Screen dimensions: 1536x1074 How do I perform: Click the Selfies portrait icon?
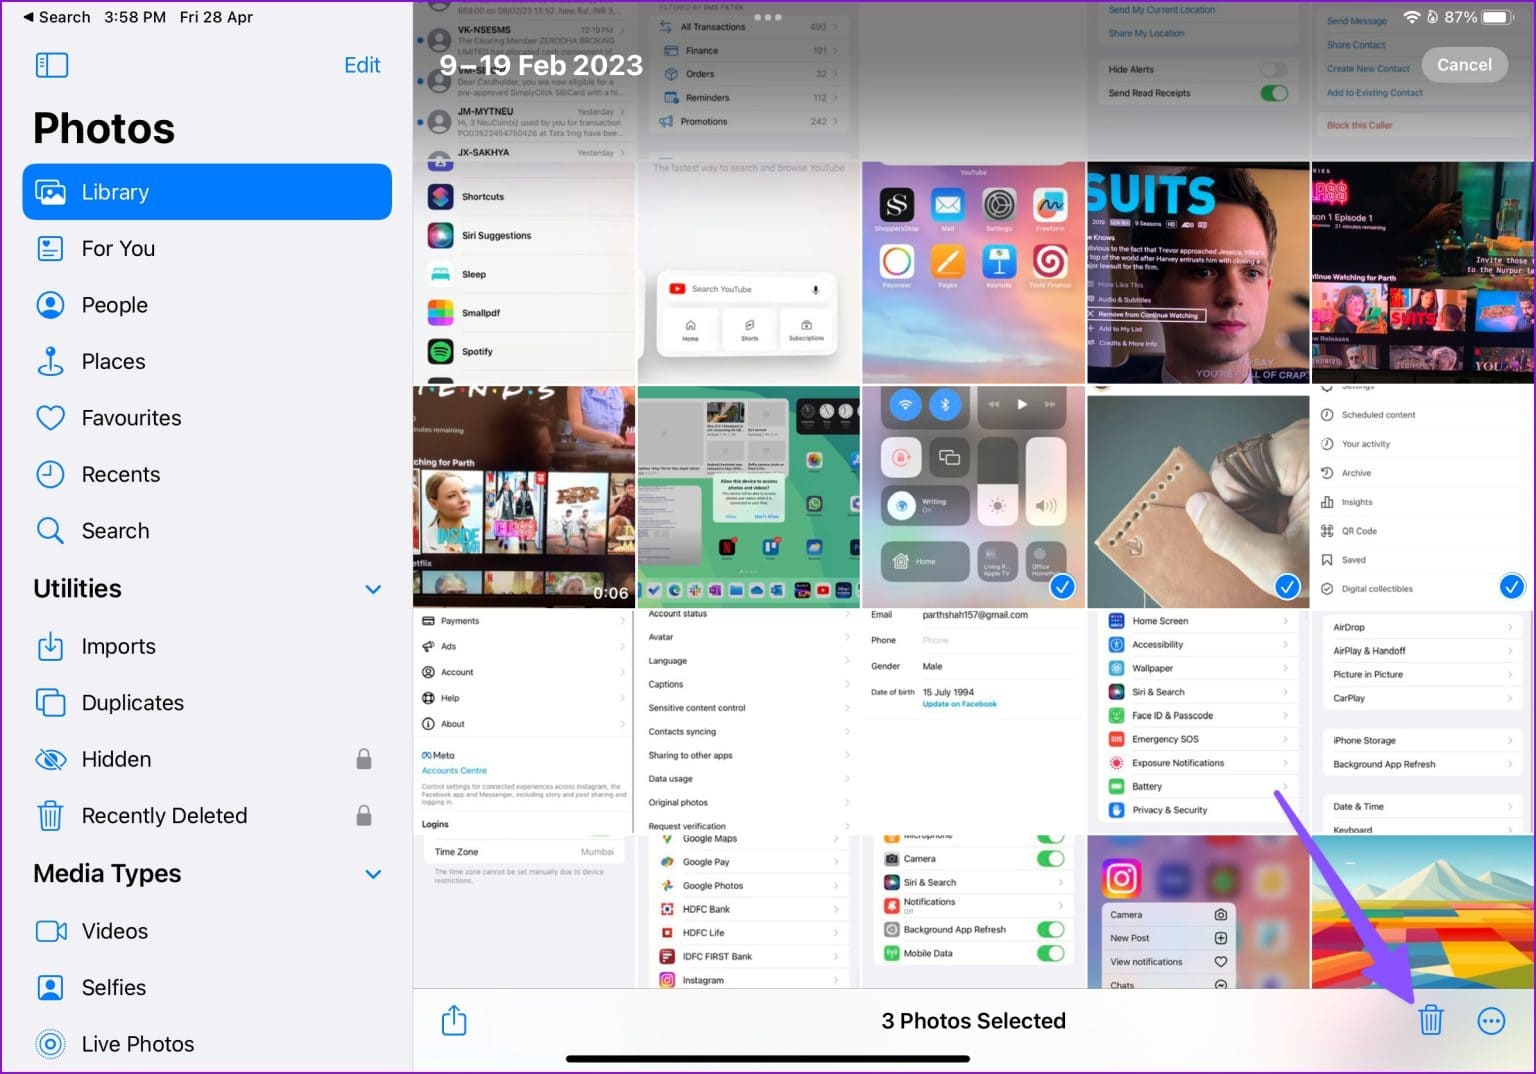point(50,987)
